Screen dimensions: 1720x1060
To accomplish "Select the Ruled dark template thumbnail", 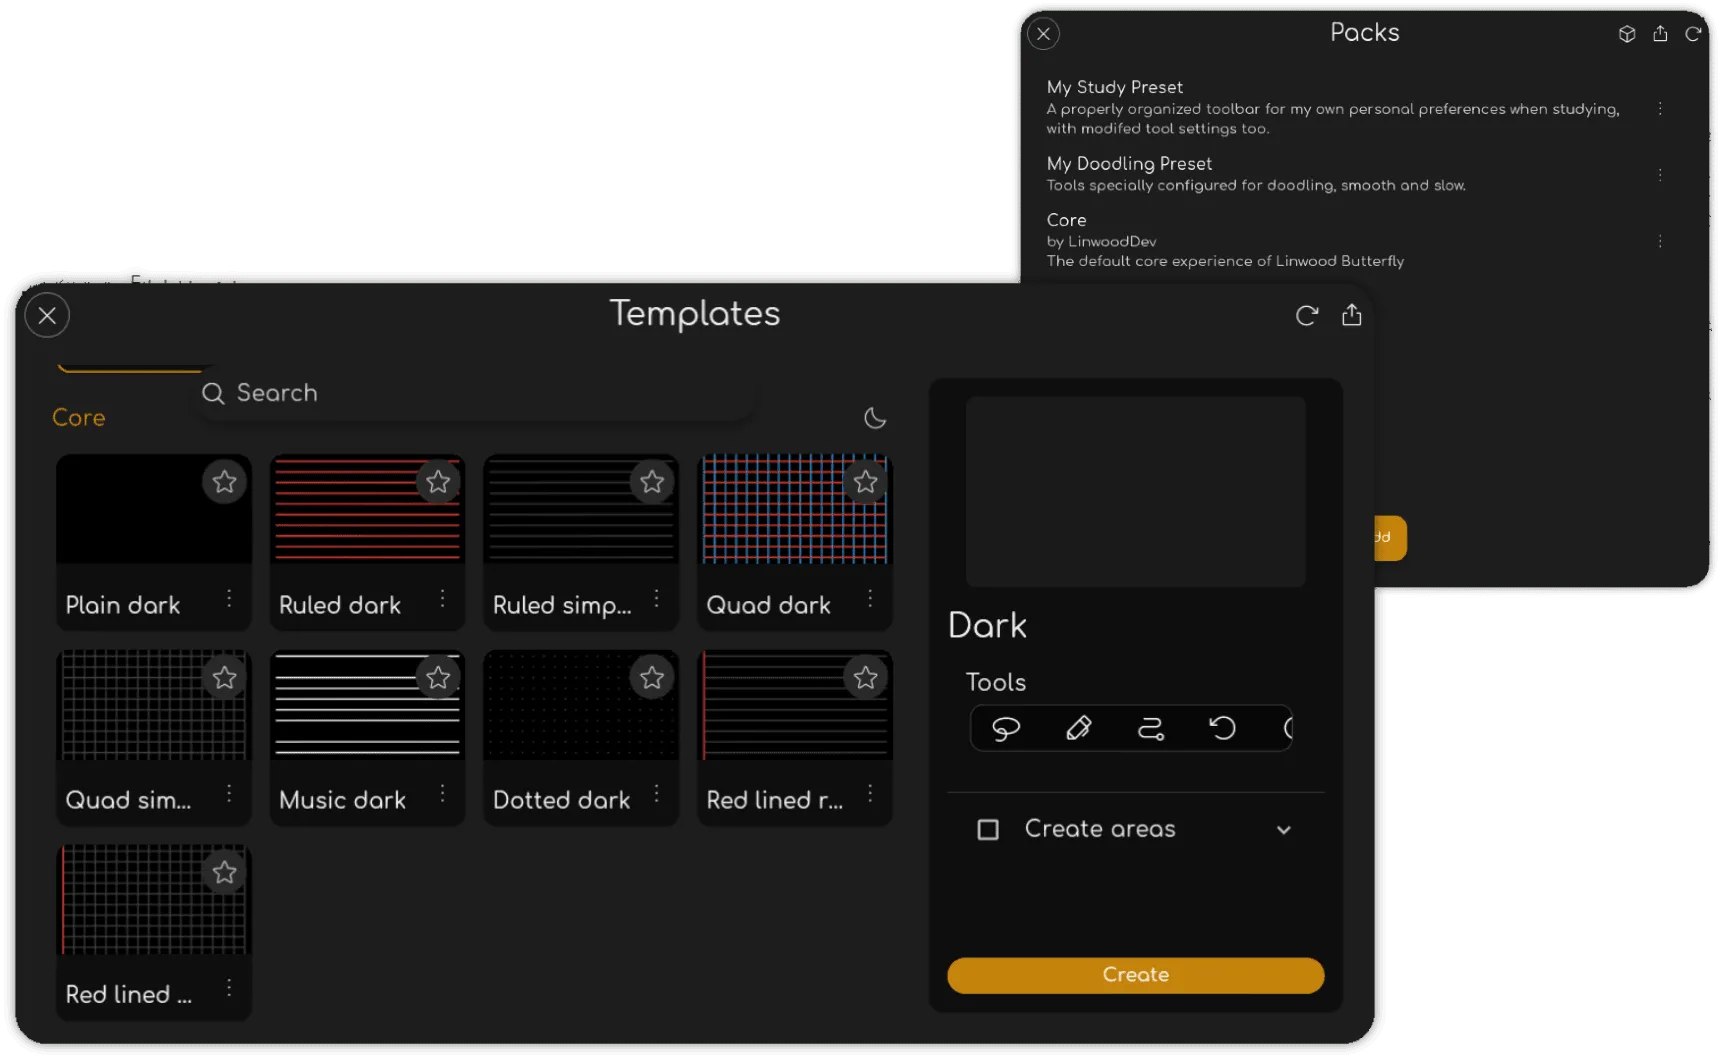I will (367, 509).
